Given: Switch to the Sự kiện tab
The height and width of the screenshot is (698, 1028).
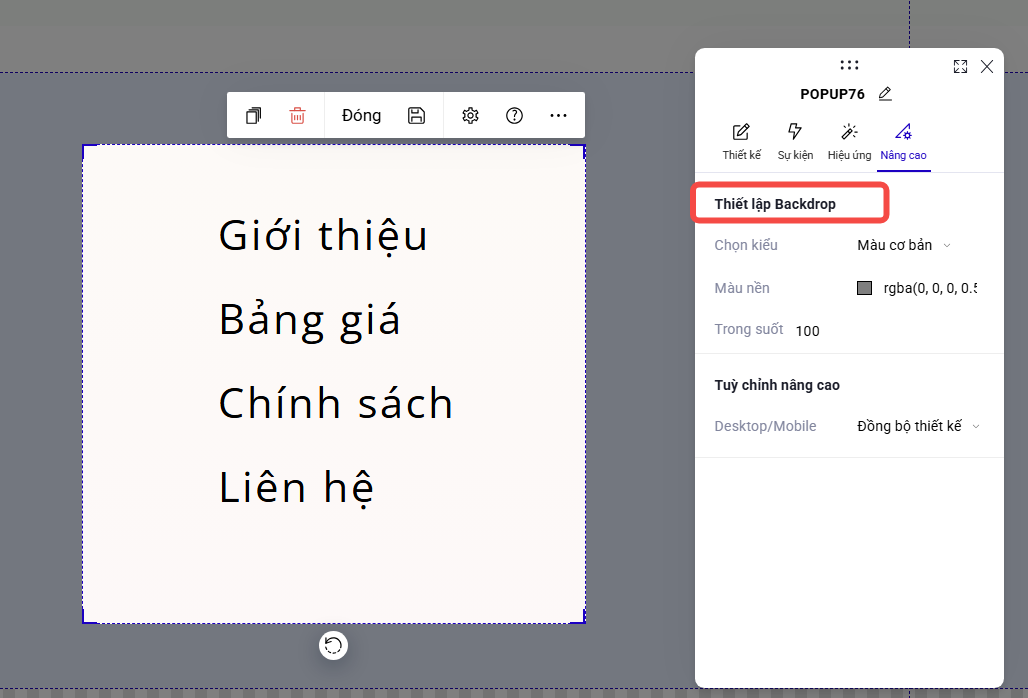Looking at the screenshot, I should coord(795,142).
